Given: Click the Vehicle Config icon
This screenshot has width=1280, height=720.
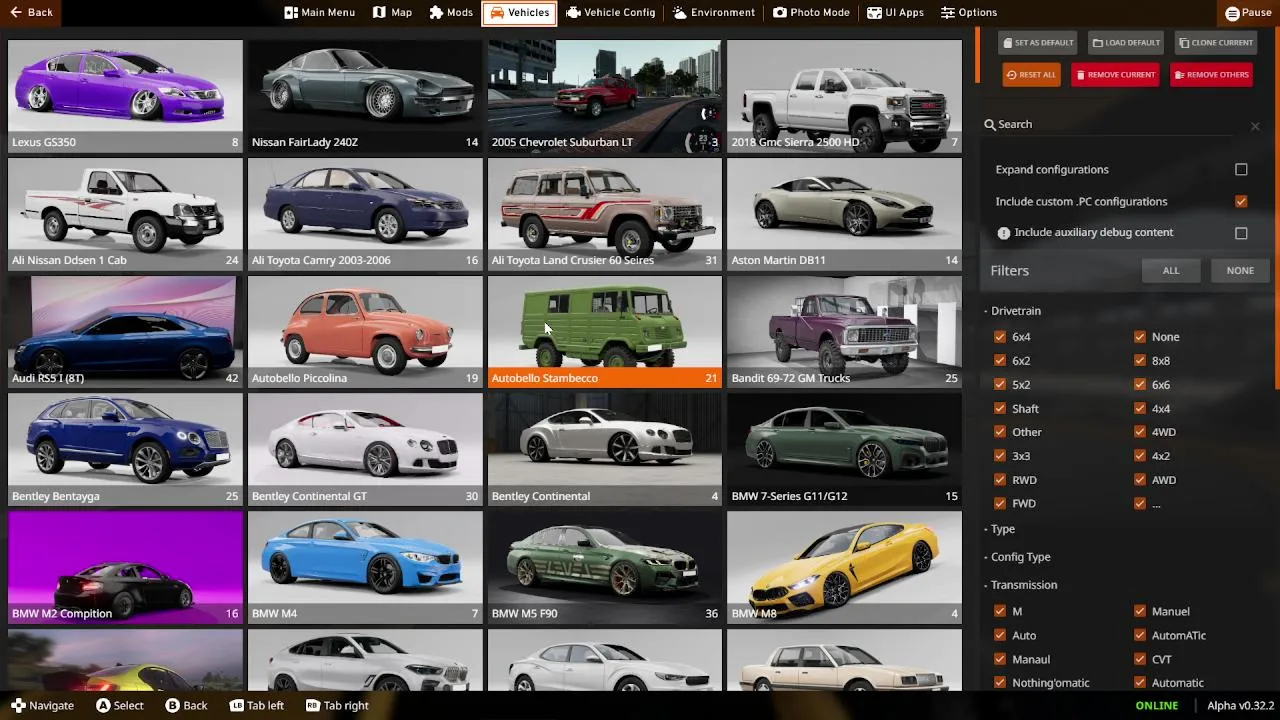Looking at the screenshot, I should [573, 13].
